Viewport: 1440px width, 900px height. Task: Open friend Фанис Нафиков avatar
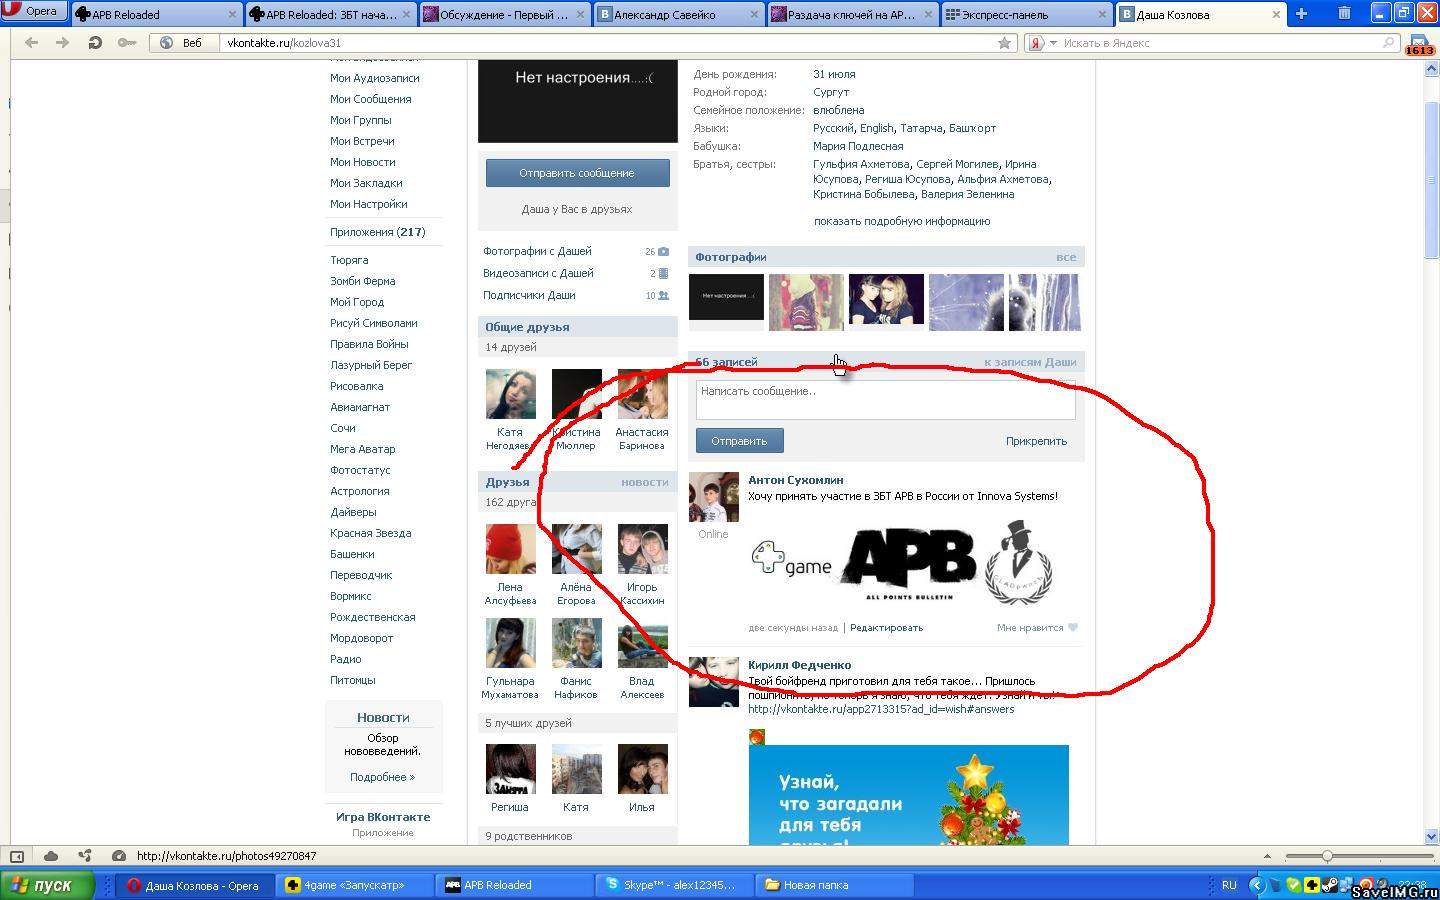tap(577, 643)
